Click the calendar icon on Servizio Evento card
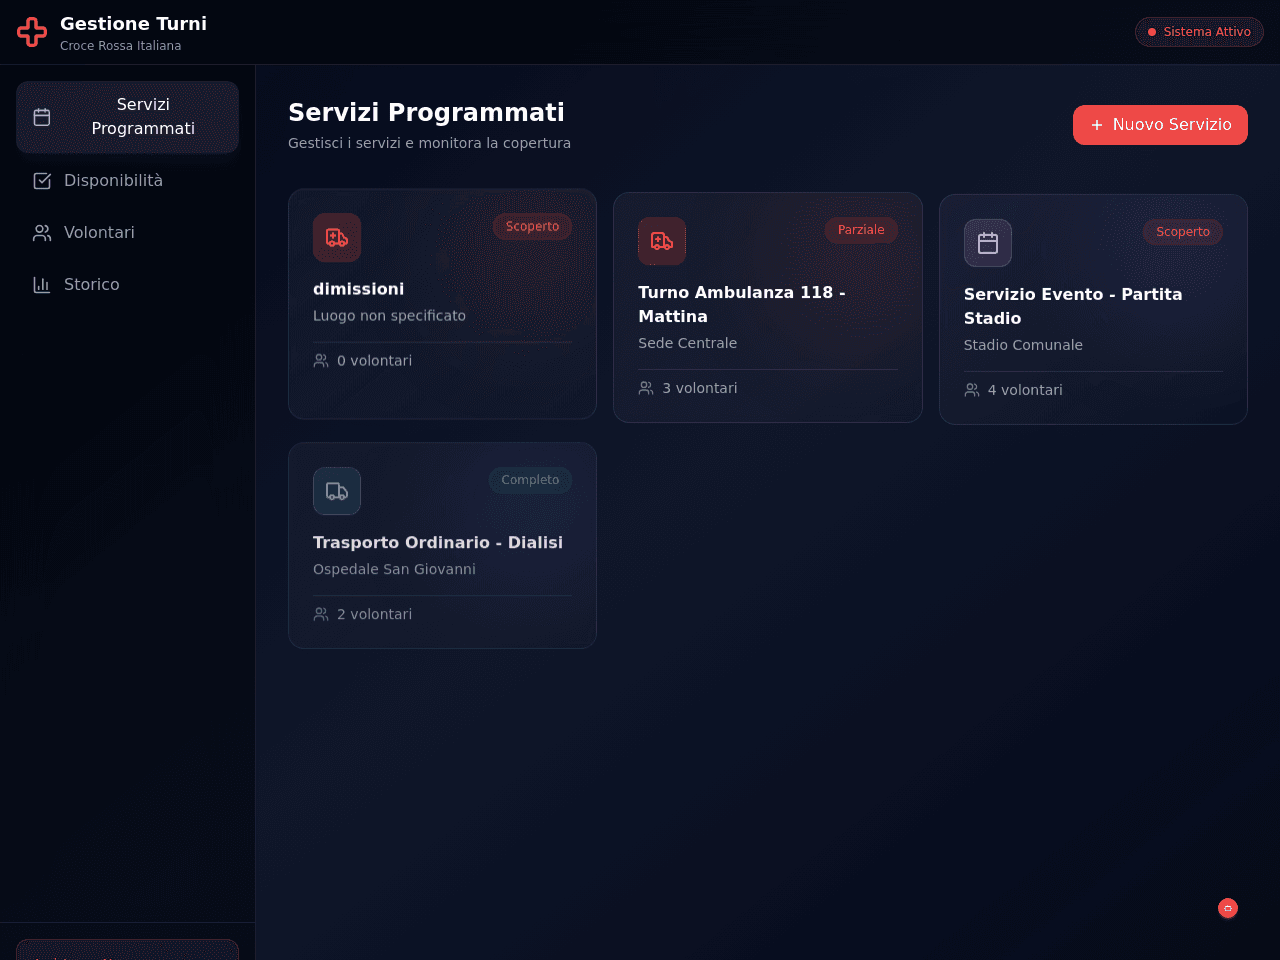This screenshot has height=960, width=1280. point(988,243)
